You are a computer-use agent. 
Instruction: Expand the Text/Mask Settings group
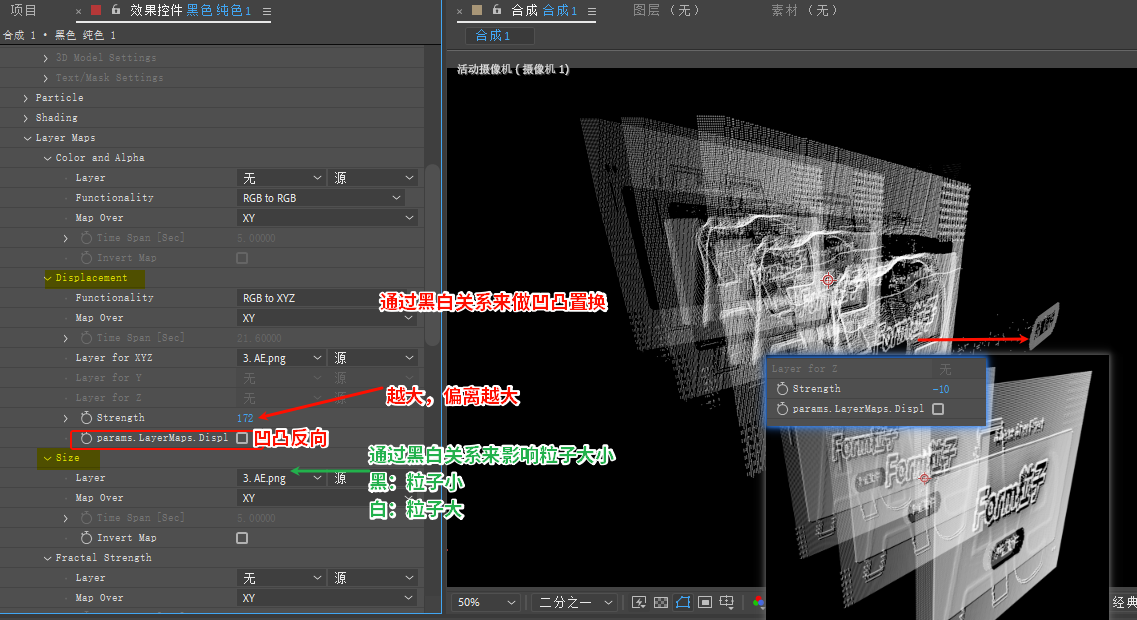[x=46, y=78]
